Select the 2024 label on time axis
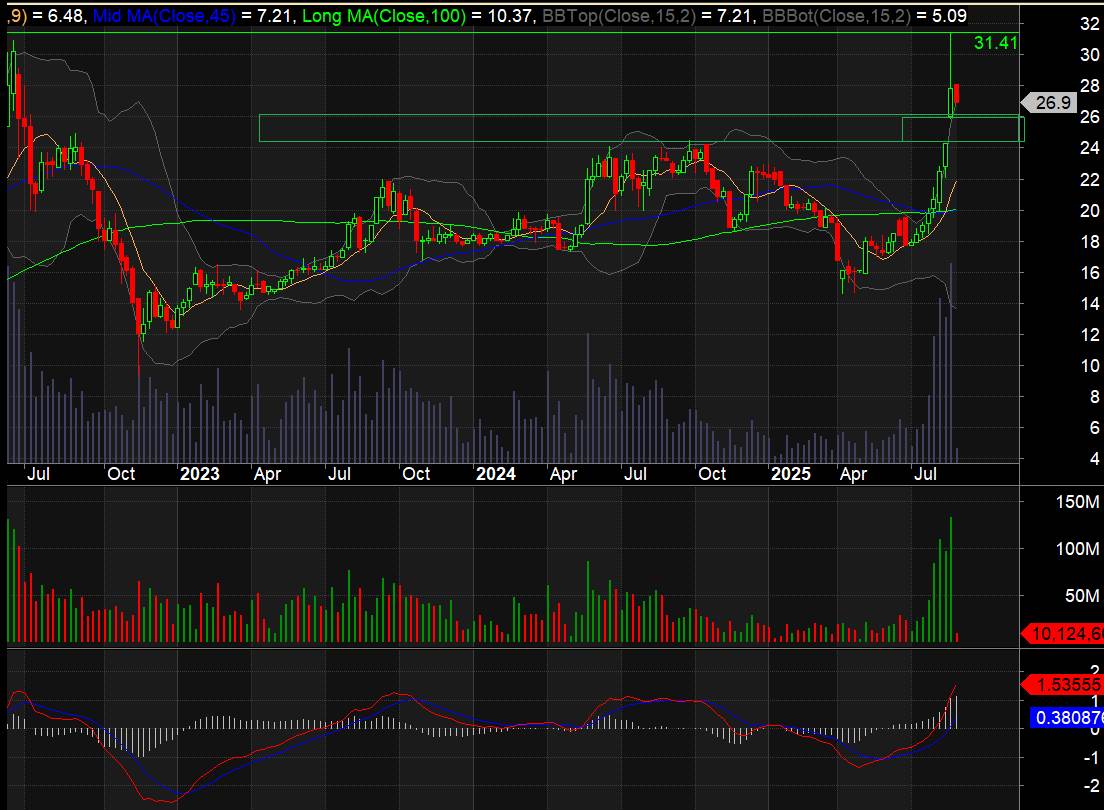Screen dimensions: 1104x810 pyautogui.click(x=495, y=474)
